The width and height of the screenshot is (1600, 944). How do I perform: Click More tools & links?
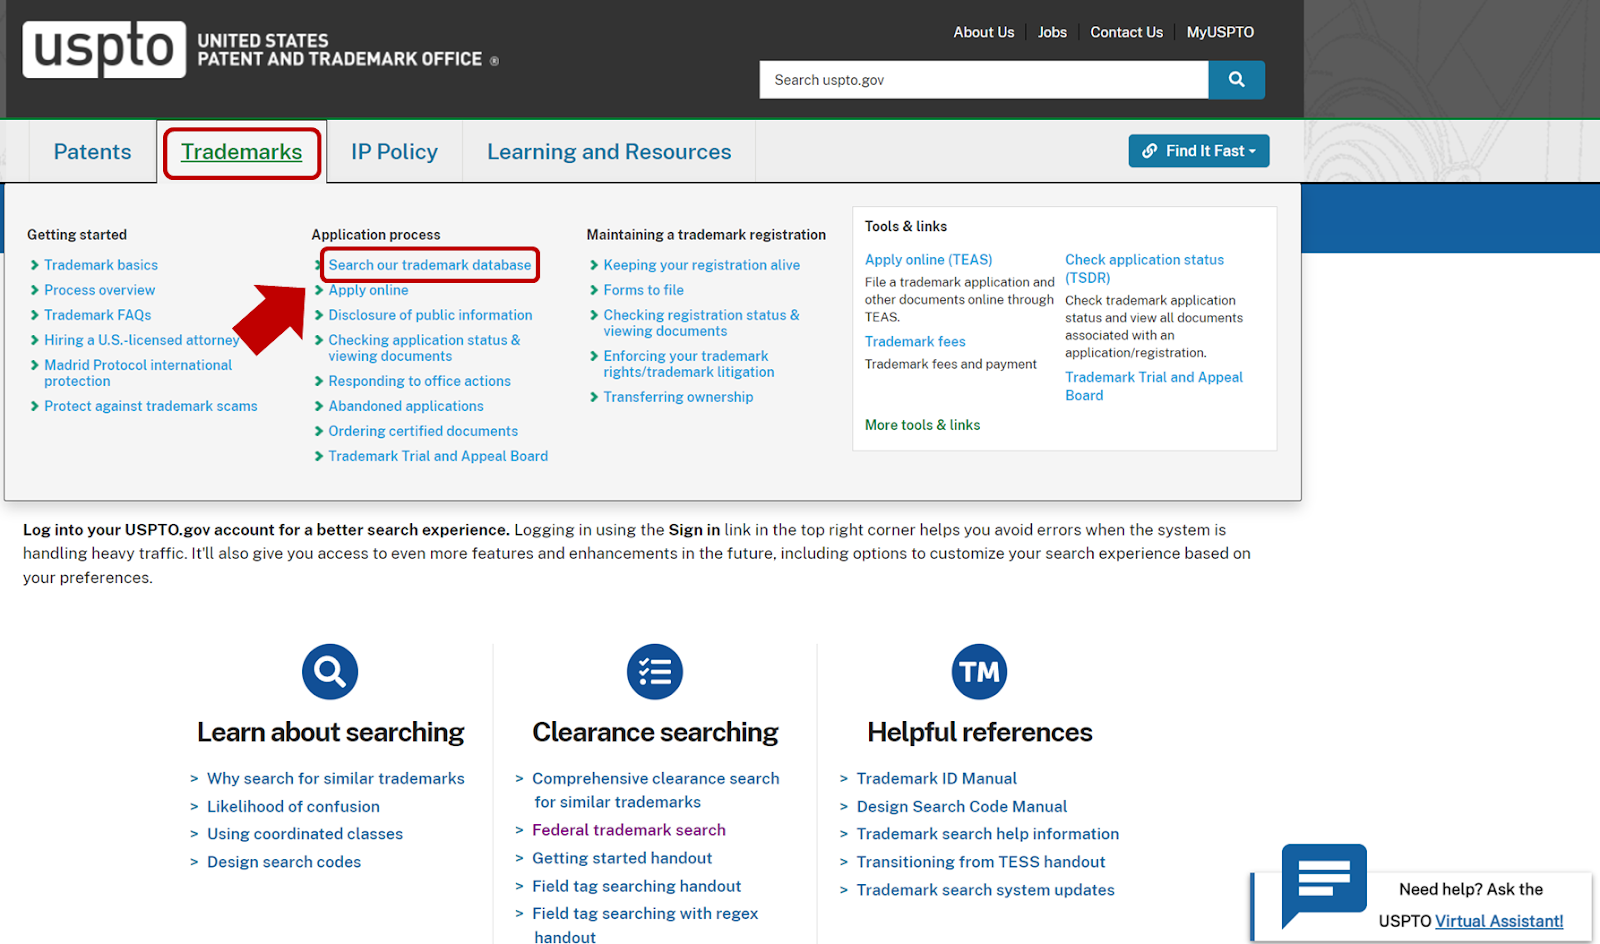(x=922, y=425)
